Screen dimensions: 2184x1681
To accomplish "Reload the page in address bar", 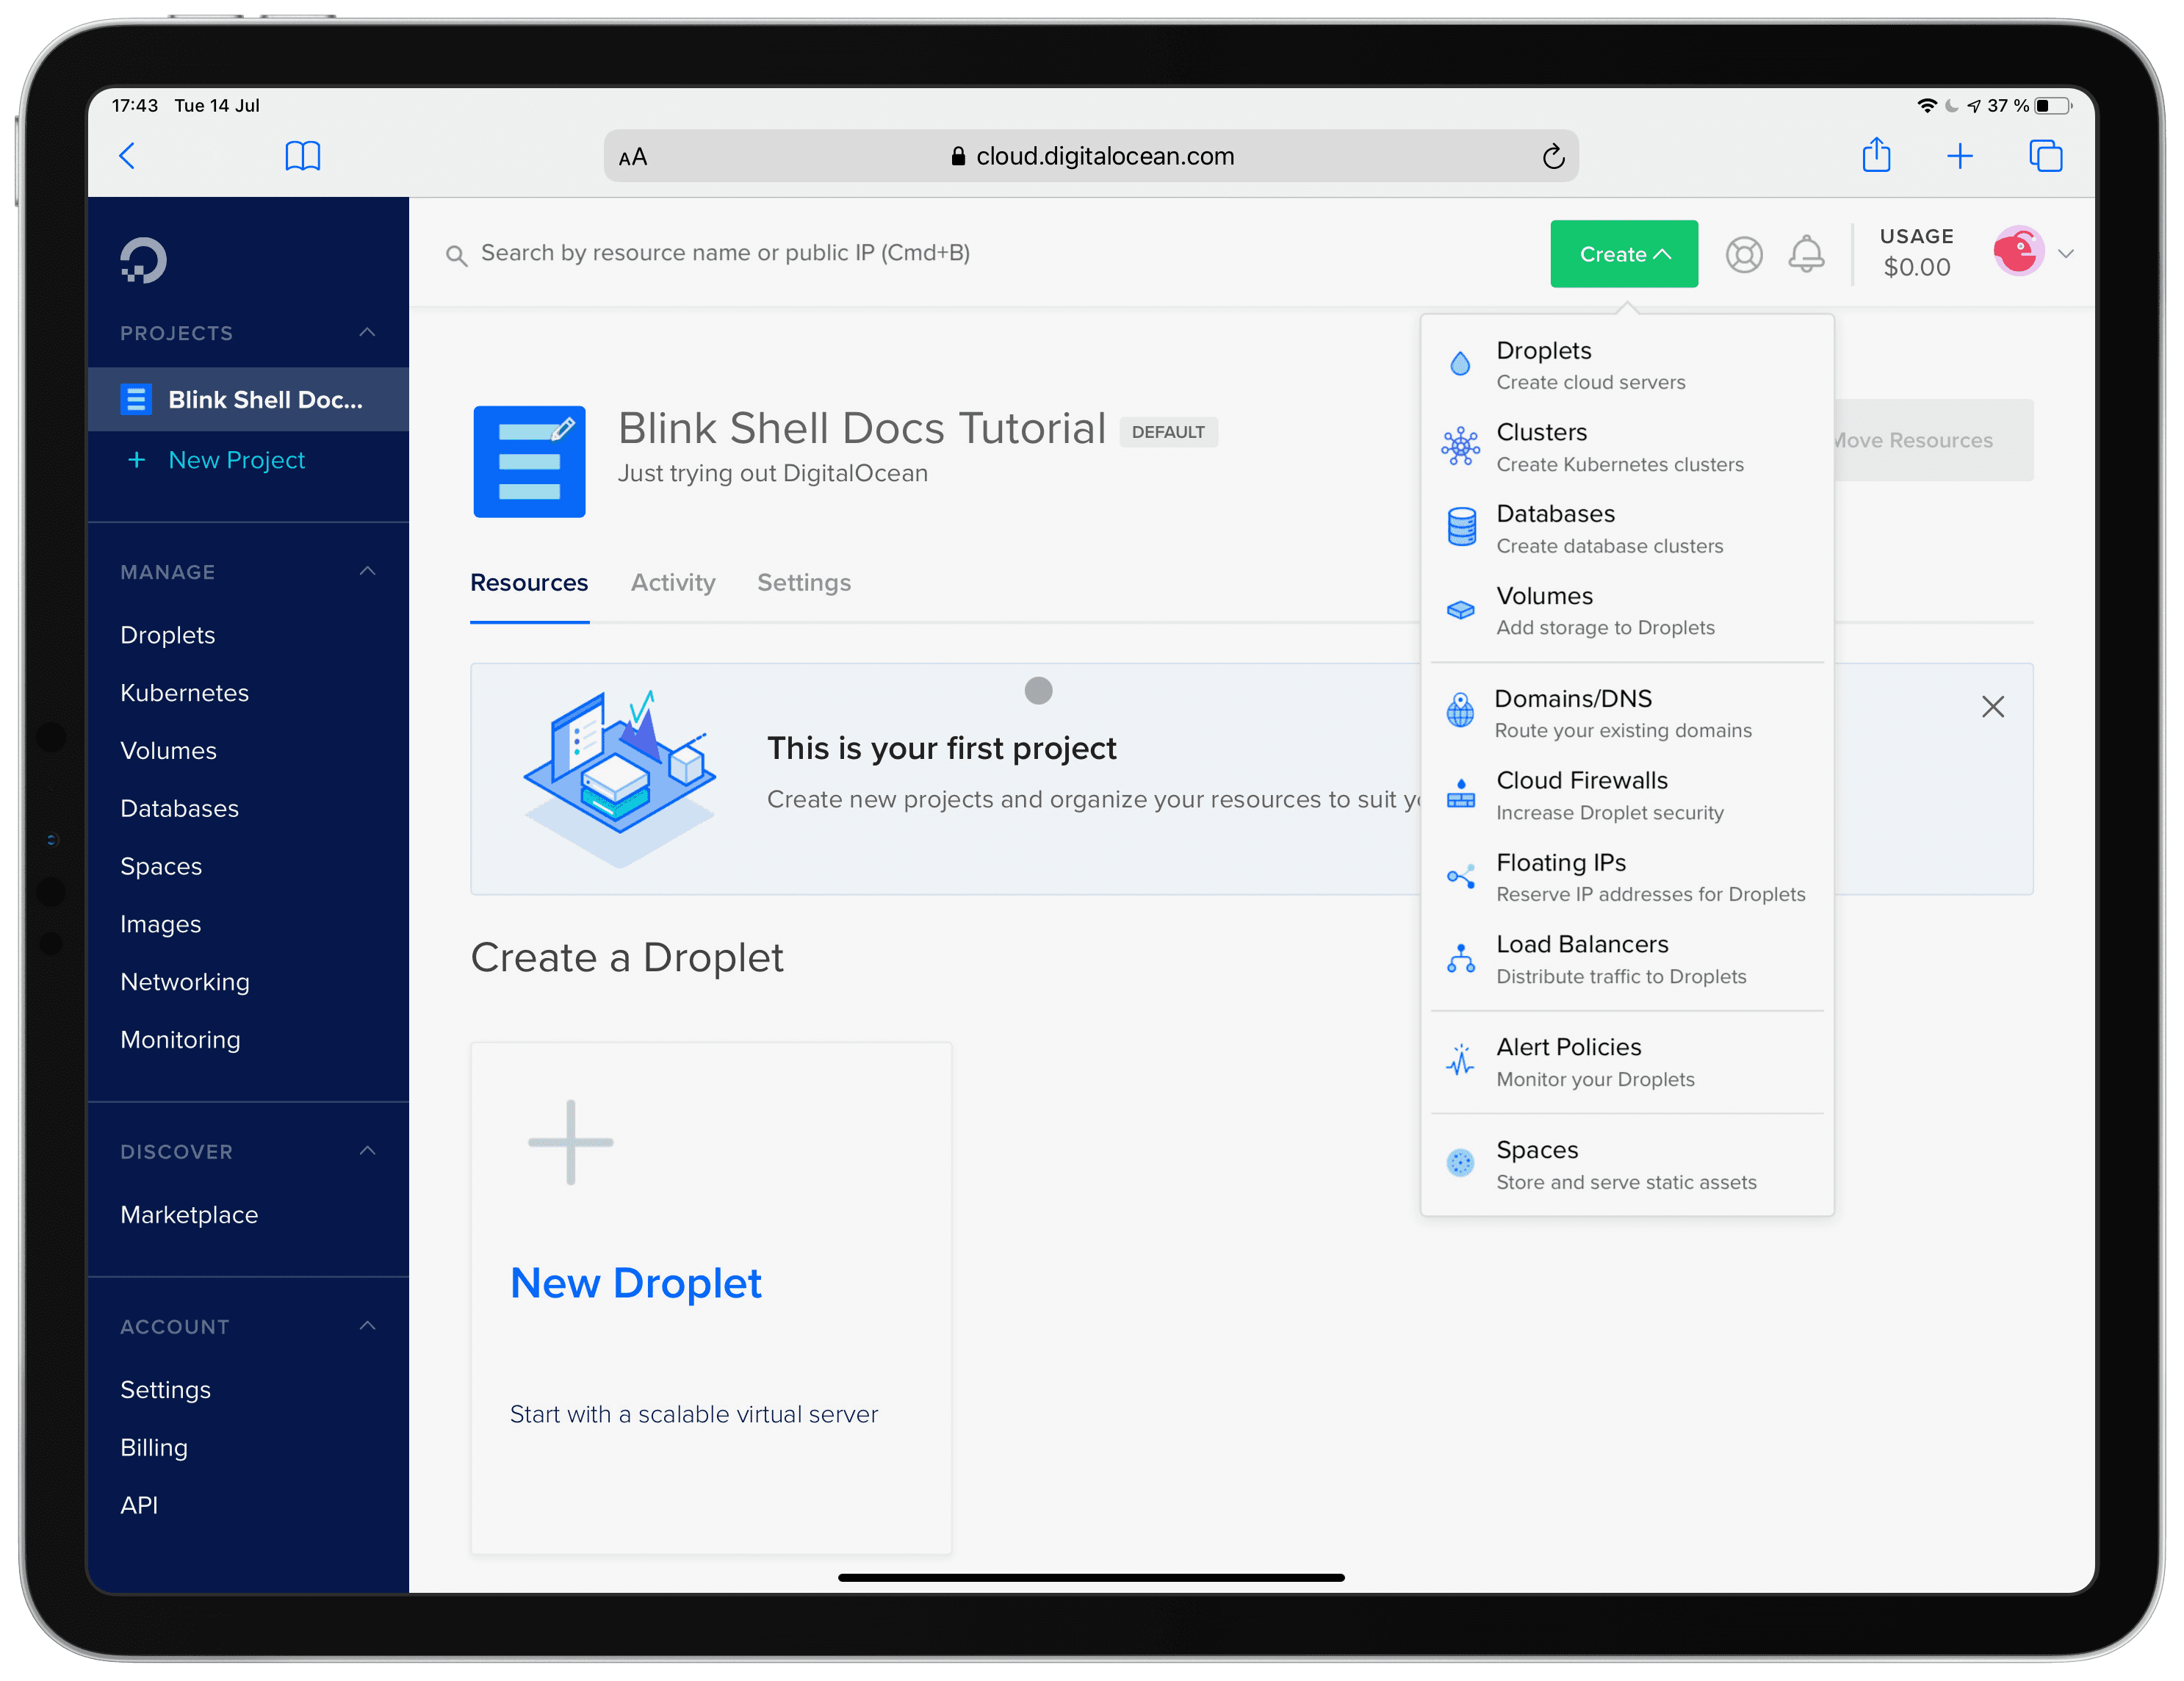I will [1552, 156].
